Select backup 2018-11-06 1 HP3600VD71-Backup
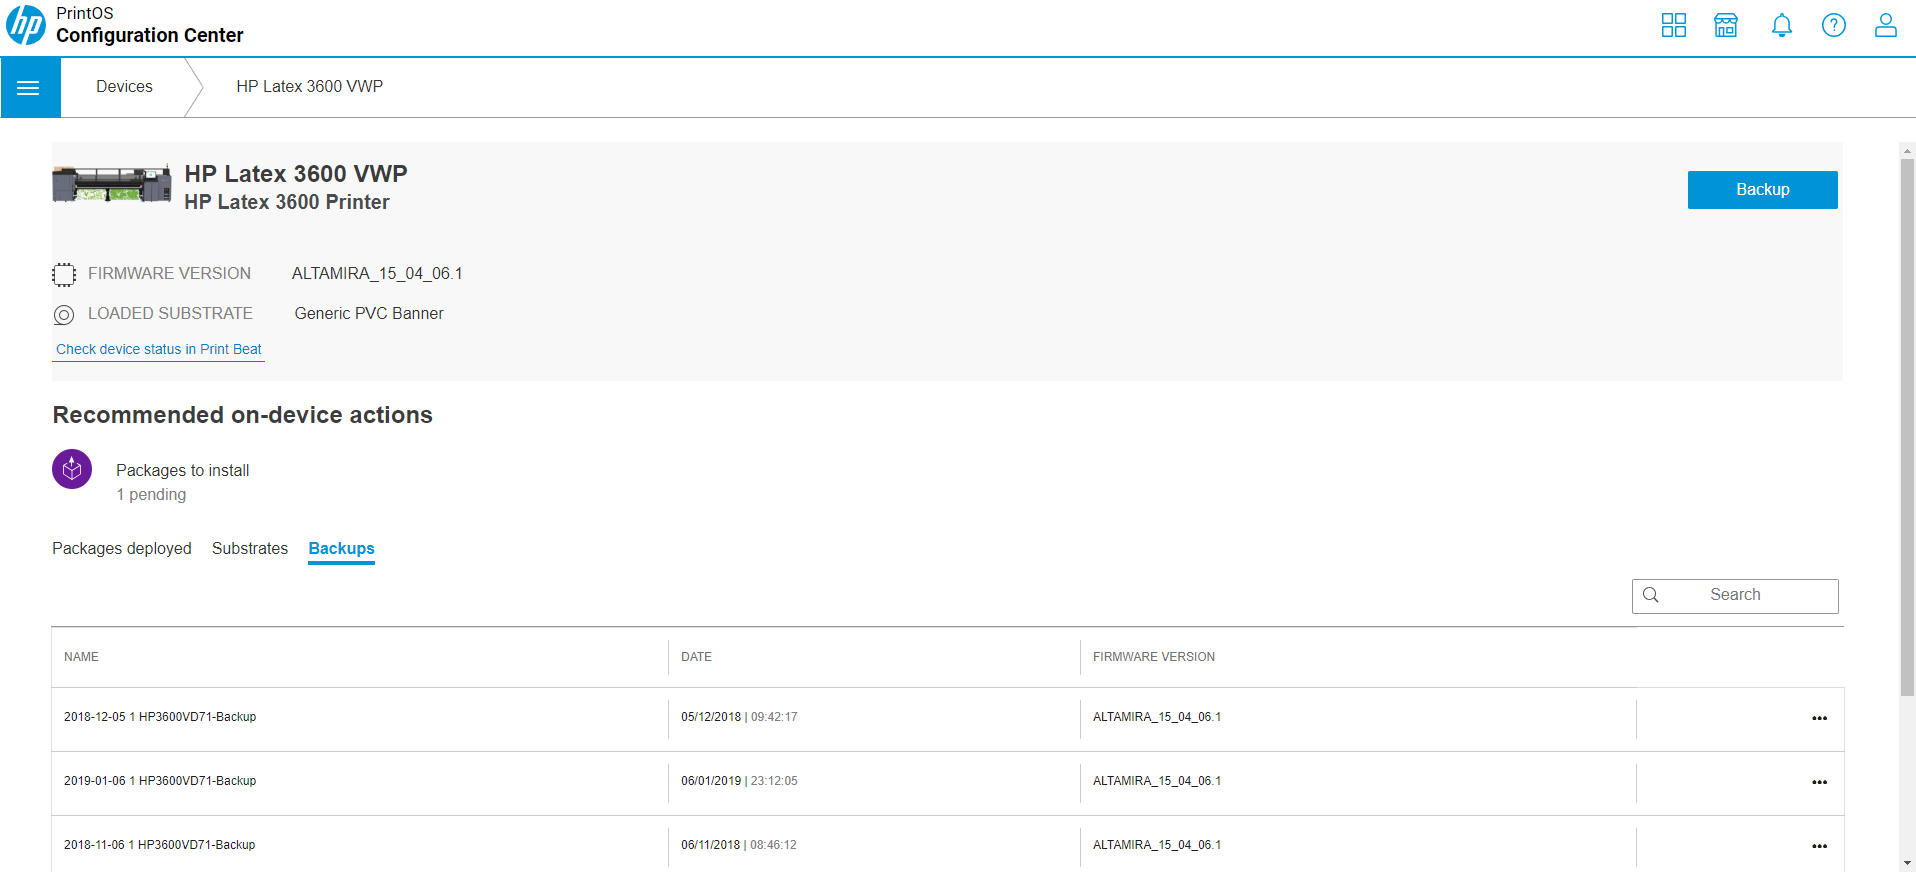The image size is (1916, 874). (160, 845)
